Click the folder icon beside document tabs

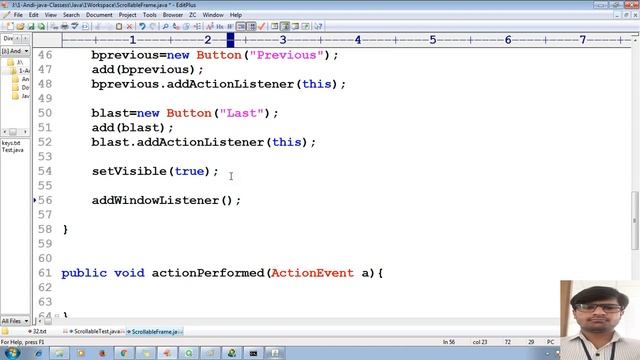(x=5, y=331)
